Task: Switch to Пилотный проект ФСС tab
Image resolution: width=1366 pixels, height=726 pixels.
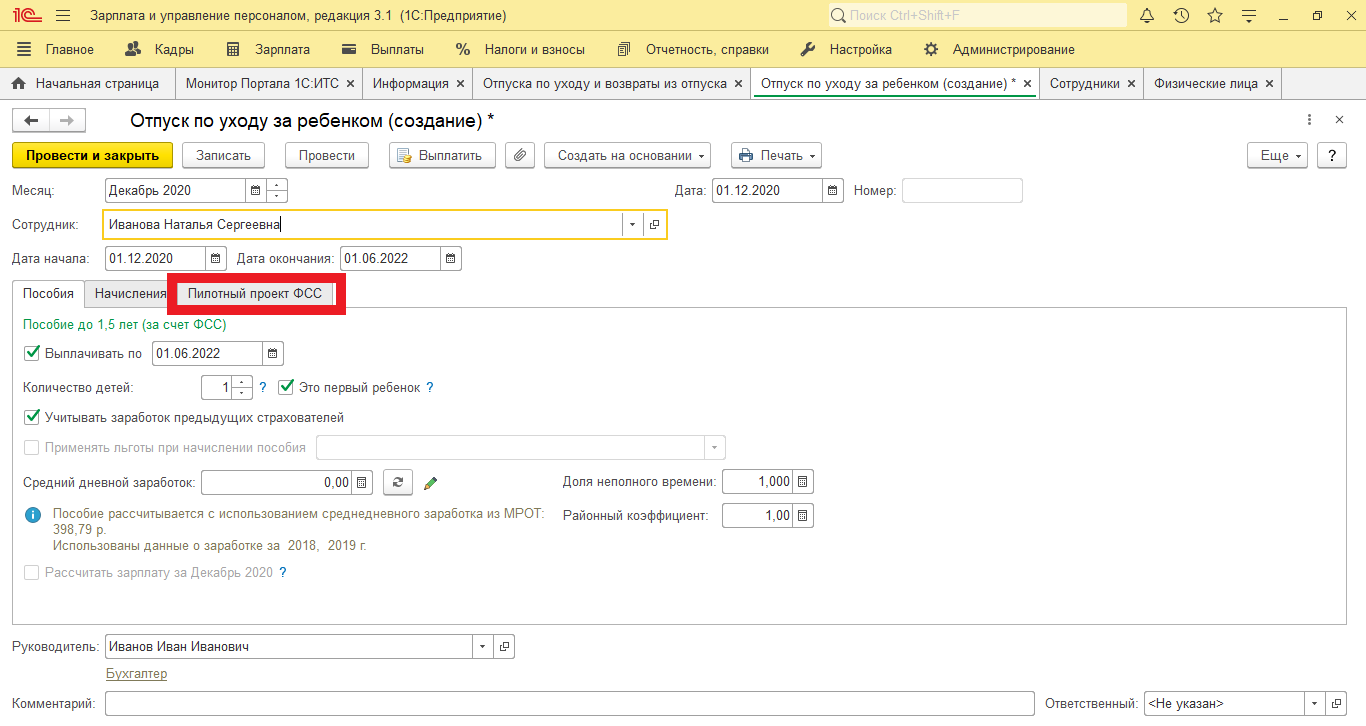Action: [255, 294]
